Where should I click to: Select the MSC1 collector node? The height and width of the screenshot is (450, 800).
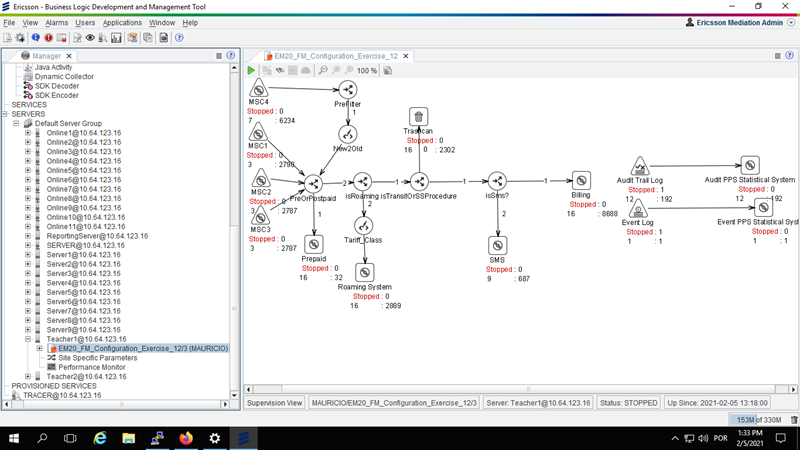point(258,133)
